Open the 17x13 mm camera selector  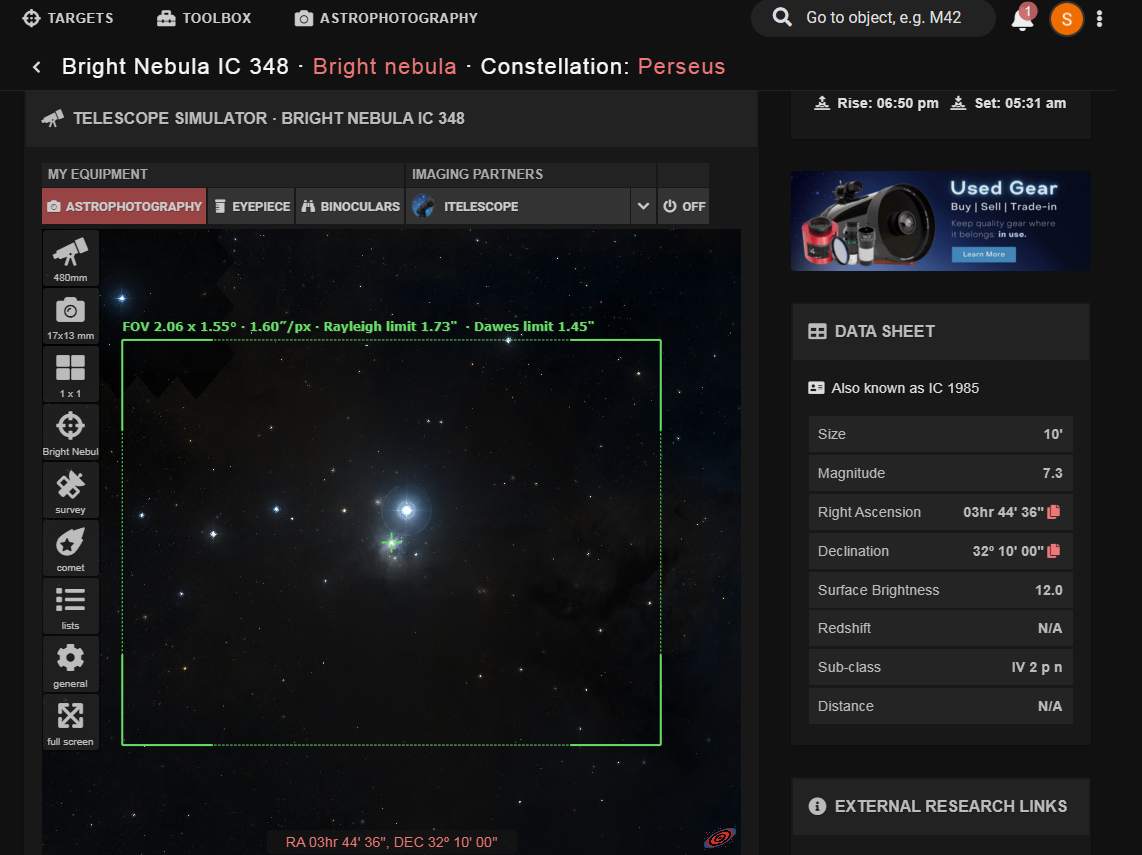tap(71, 315)
